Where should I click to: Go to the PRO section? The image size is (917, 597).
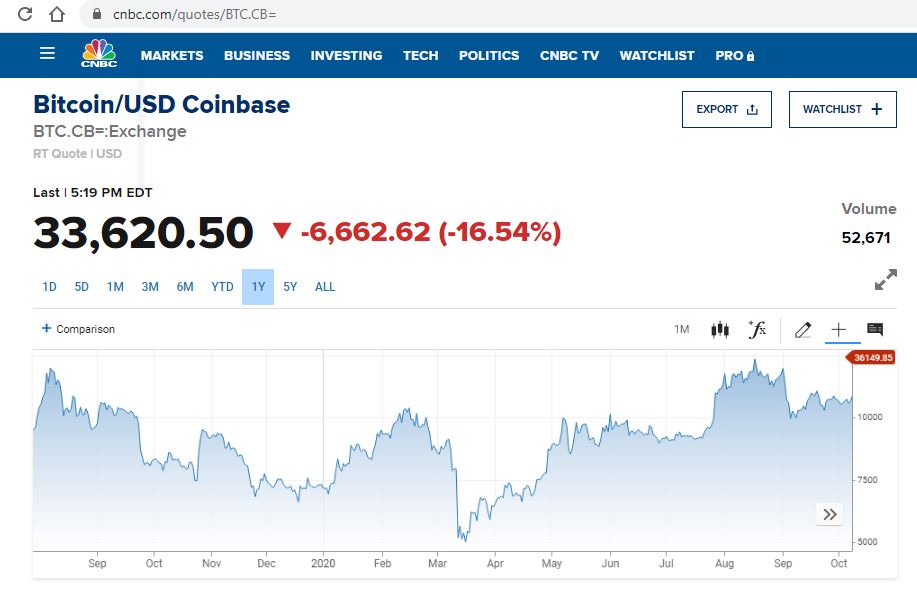(x=734, y=56)
